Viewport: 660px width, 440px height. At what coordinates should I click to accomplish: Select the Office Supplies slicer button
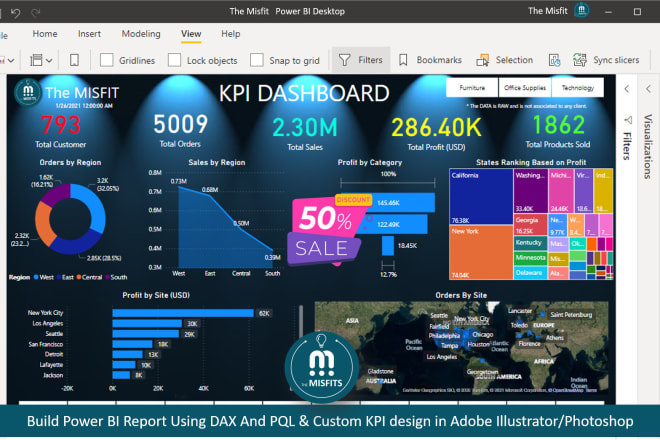(525, 88)
